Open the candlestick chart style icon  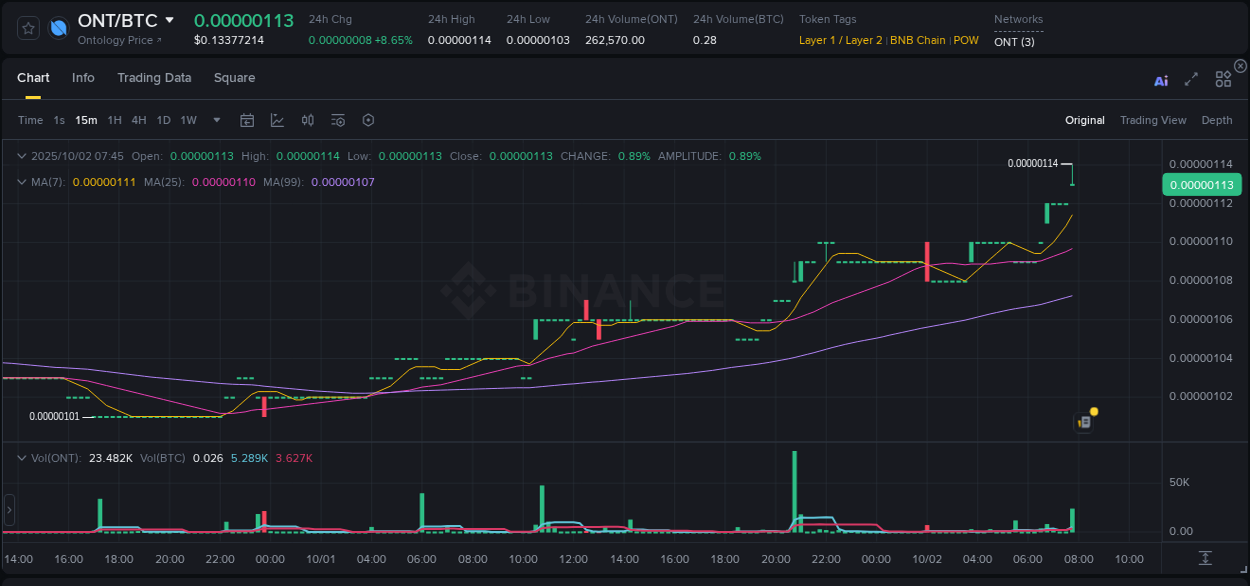[308, 120]
